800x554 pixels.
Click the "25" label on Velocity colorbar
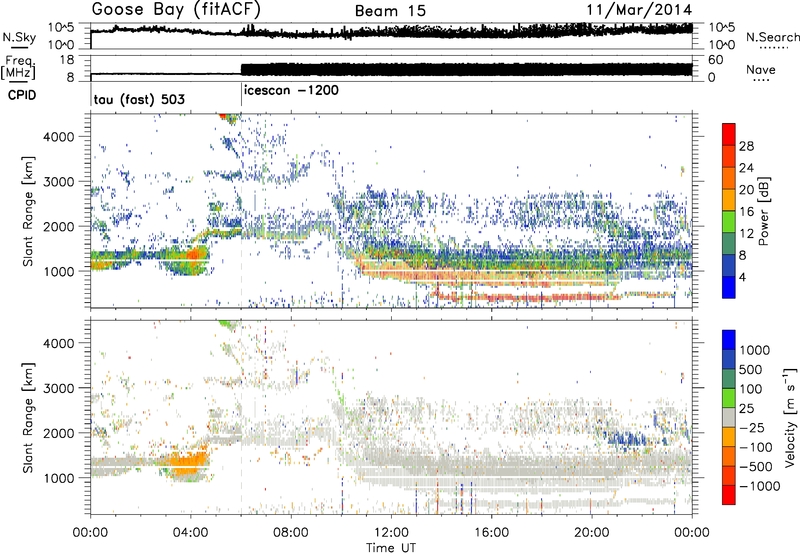[747, 409]
